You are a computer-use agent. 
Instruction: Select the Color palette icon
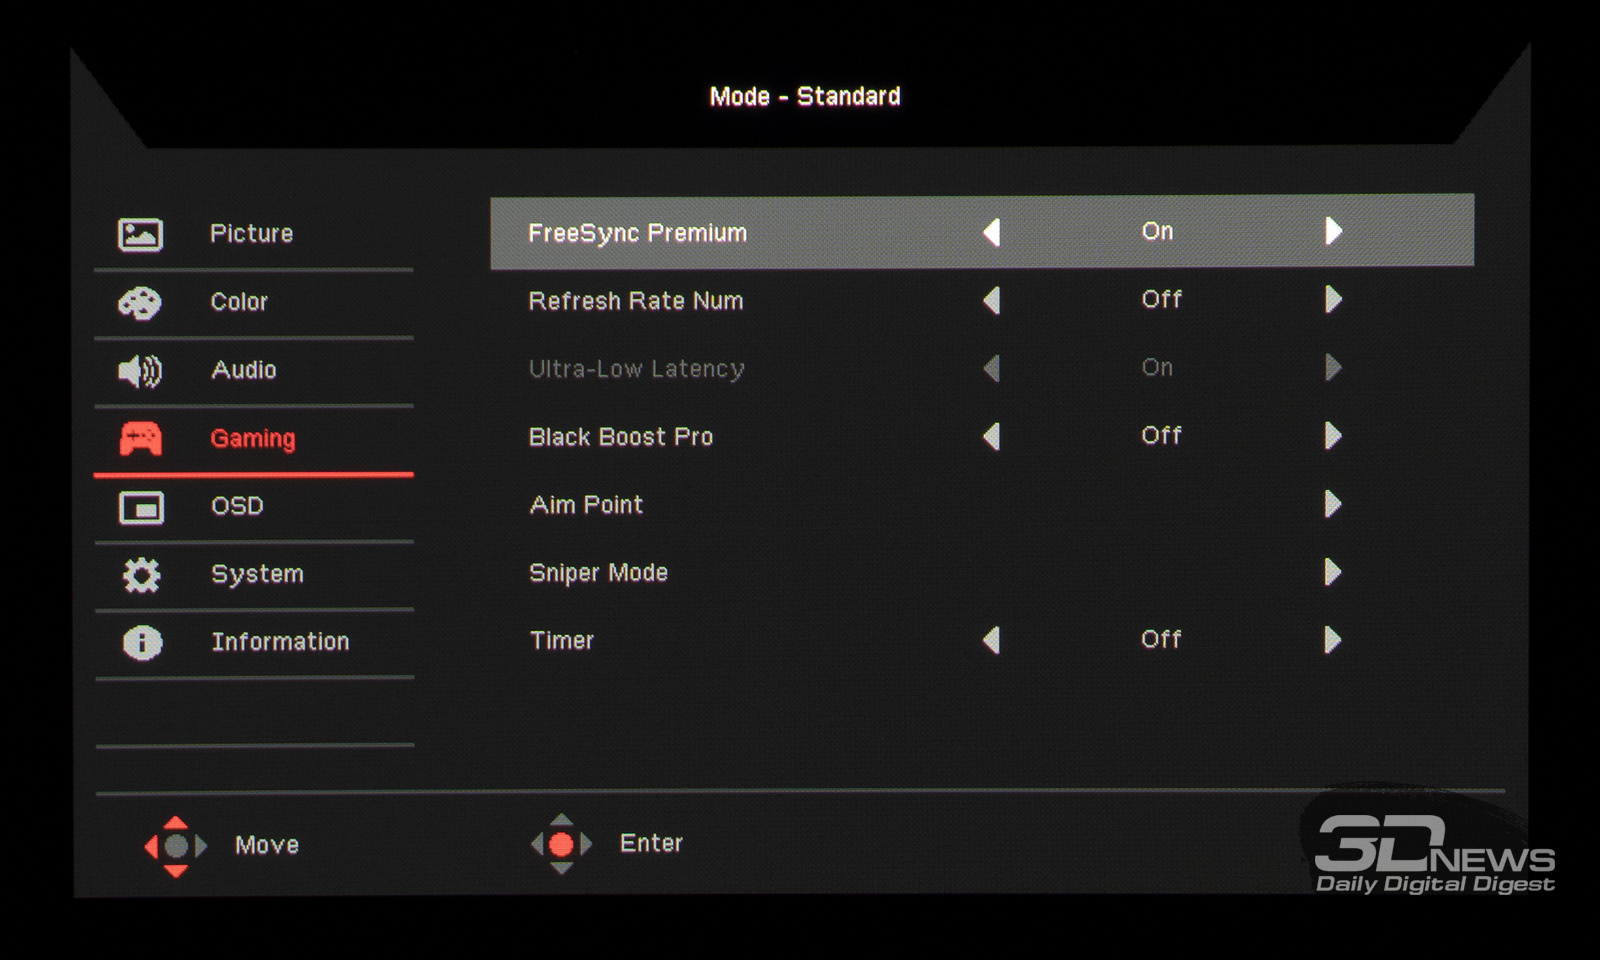point(140,303)
